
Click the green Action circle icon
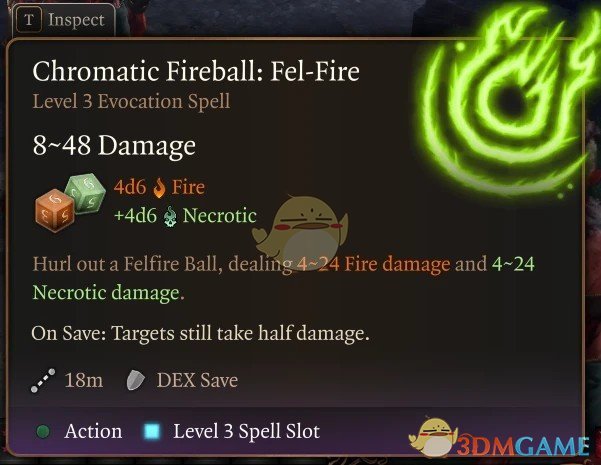[43, 431]
